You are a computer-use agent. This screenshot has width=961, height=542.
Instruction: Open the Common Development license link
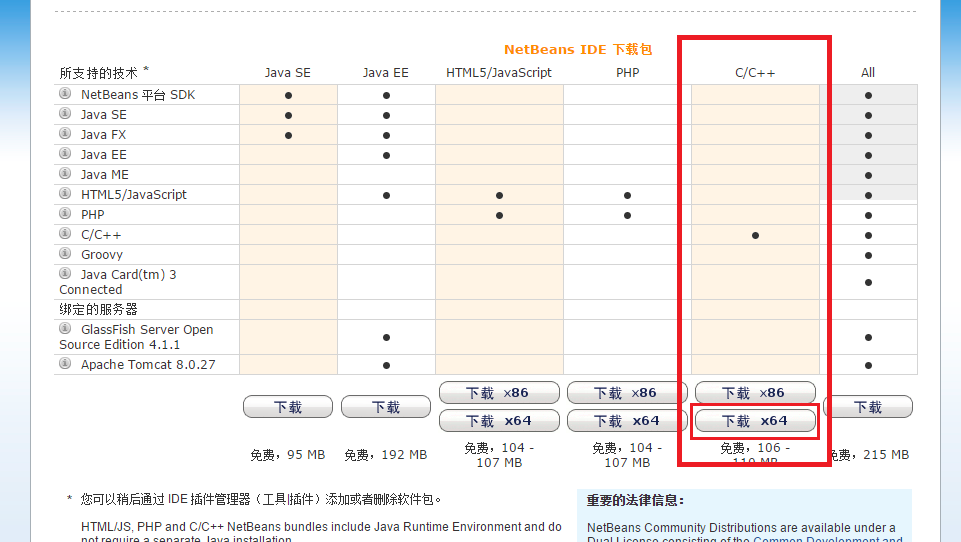pyautogui.click(x=827, y=538)
